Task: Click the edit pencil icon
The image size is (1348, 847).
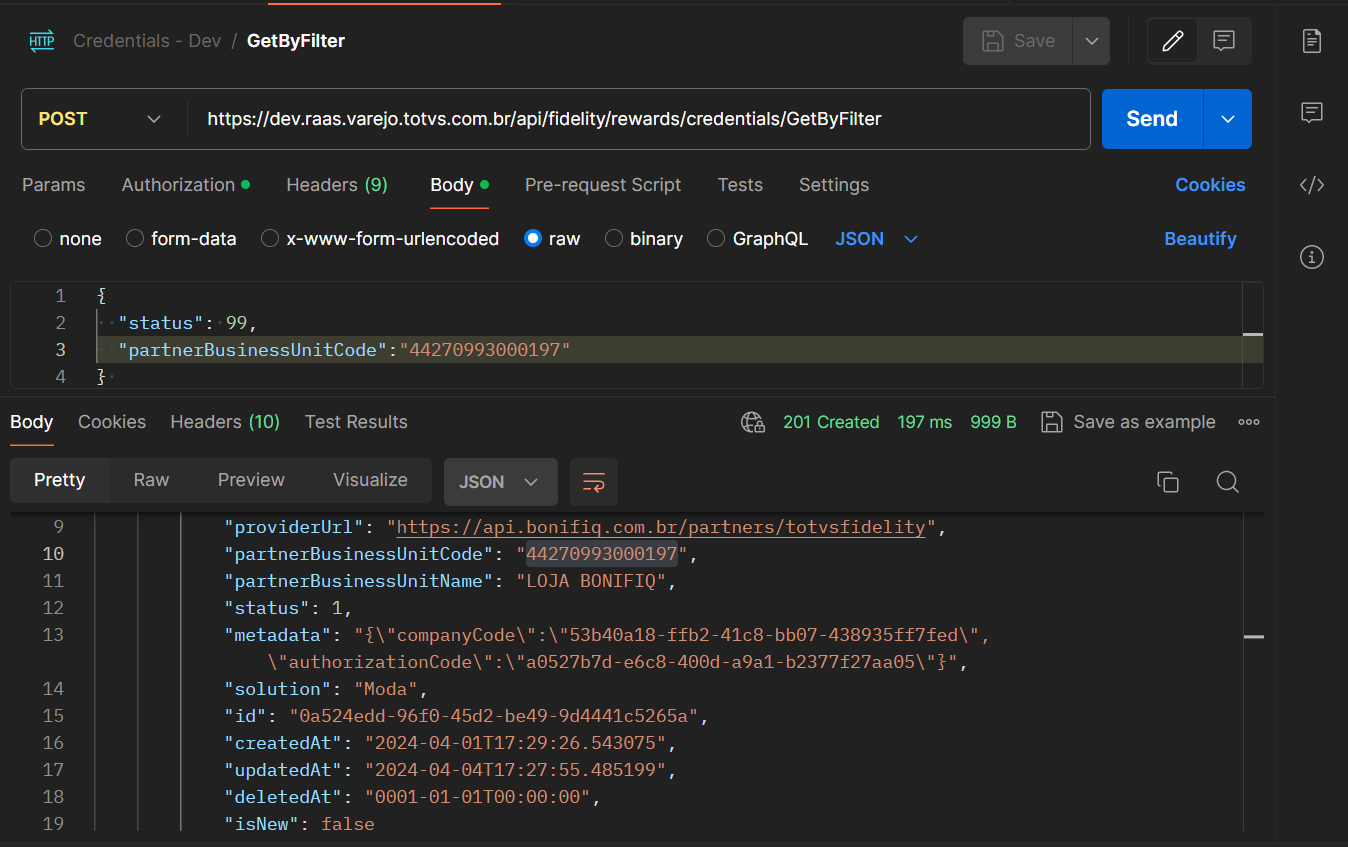Action: click(x=1172, y=41)
